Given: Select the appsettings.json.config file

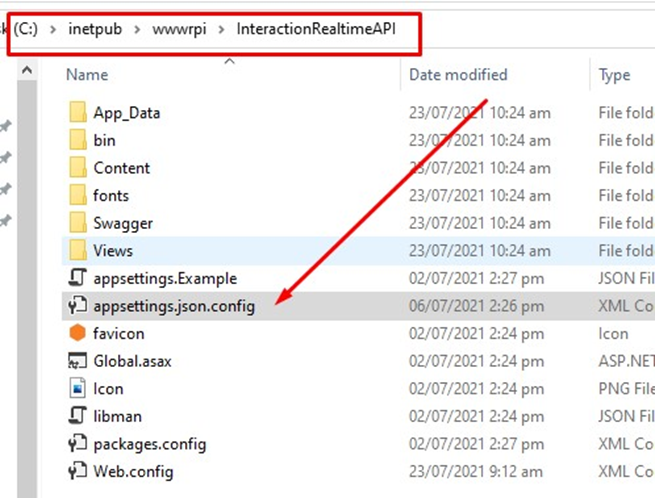Looking at the screenshot, I should point(174,306).
